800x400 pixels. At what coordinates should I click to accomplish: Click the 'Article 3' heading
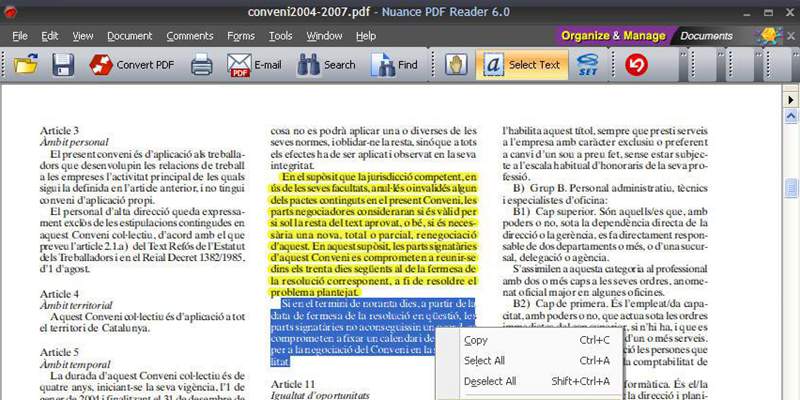pyautogui.click(x=60, y=131)
